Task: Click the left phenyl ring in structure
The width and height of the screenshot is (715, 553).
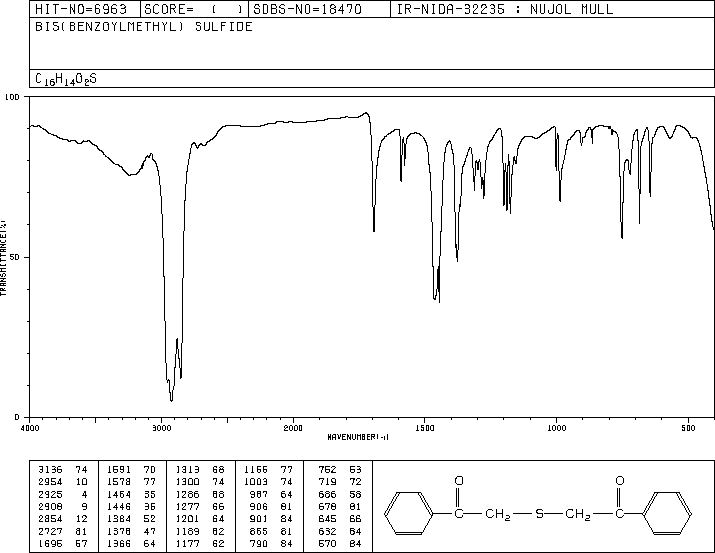Action: pyautogui.click(x=409, y=513)
